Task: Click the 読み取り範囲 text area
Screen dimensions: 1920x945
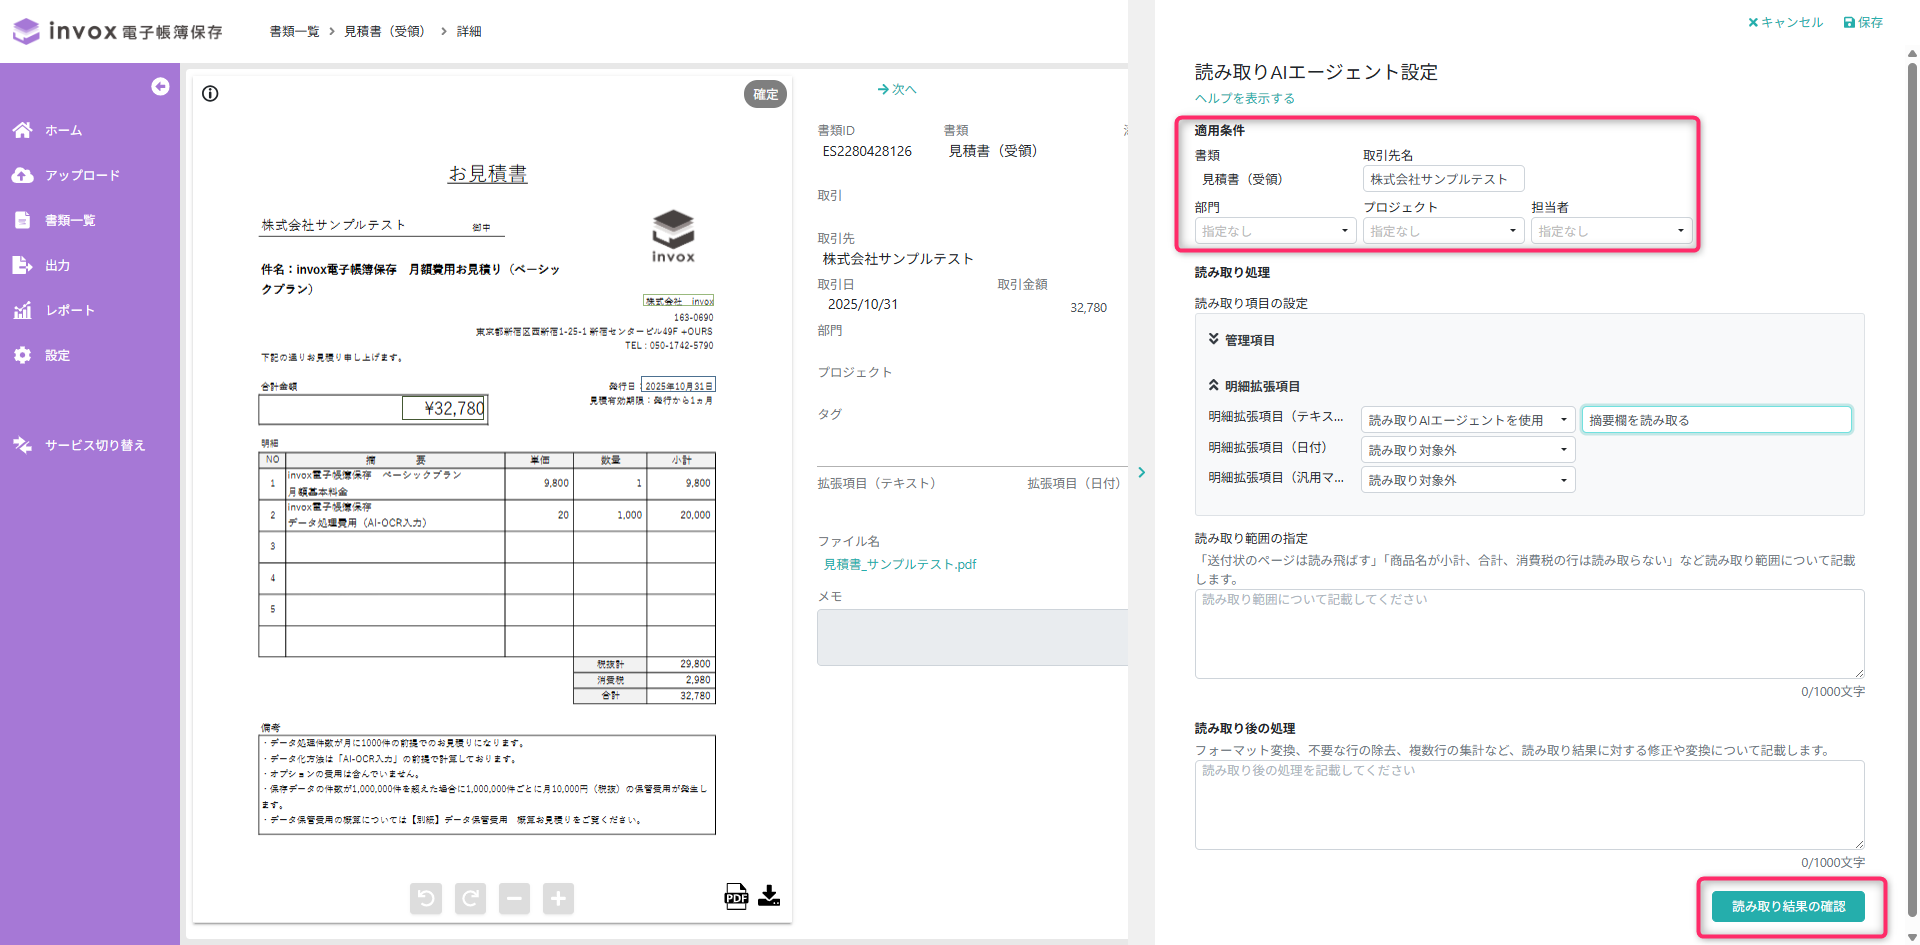Action: click(1529, 633)
